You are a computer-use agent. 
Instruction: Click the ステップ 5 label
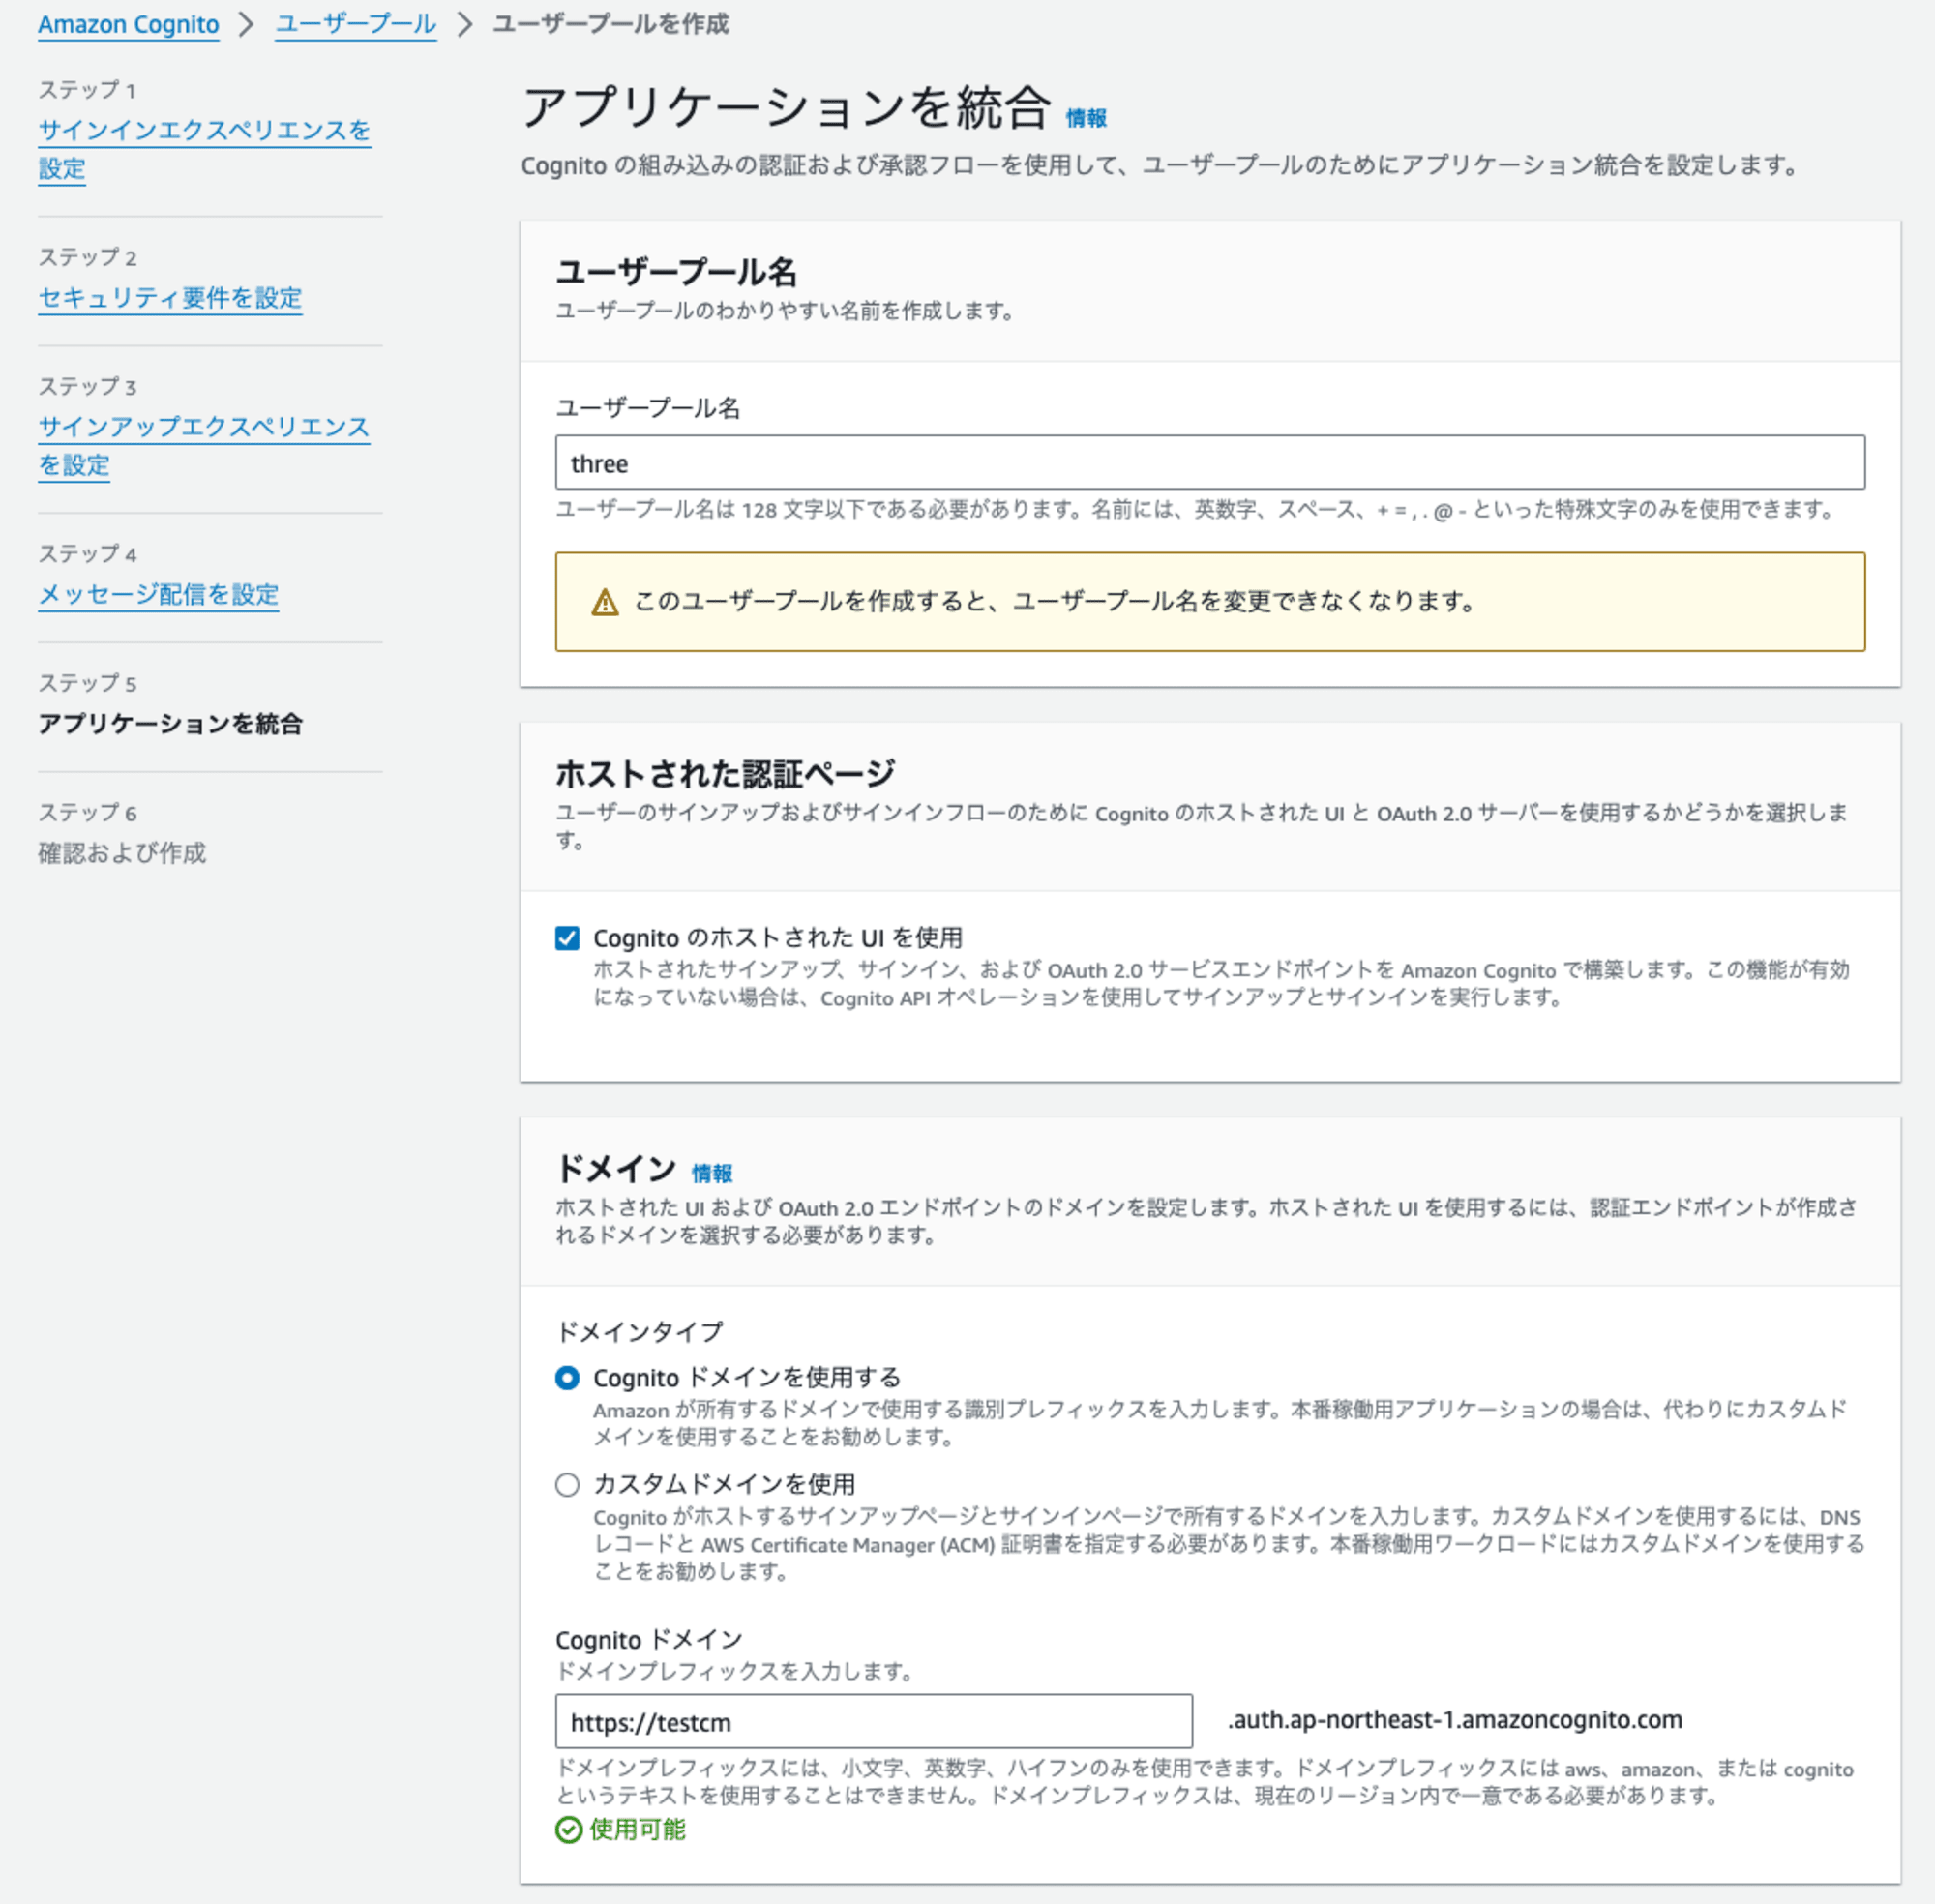pyautogui.click(x=87, y=683)
